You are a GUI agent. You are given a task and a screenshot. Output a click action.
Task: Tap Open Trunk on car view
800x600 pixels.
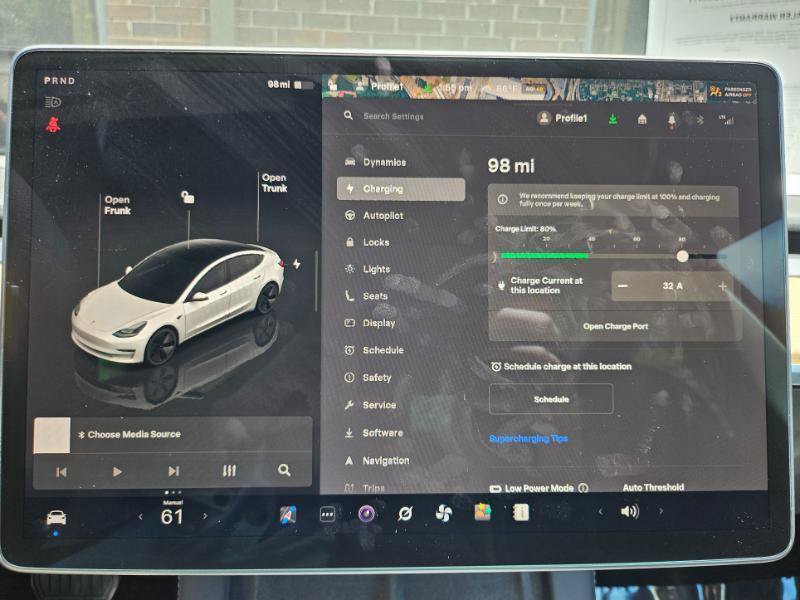(x=274, y=183)
